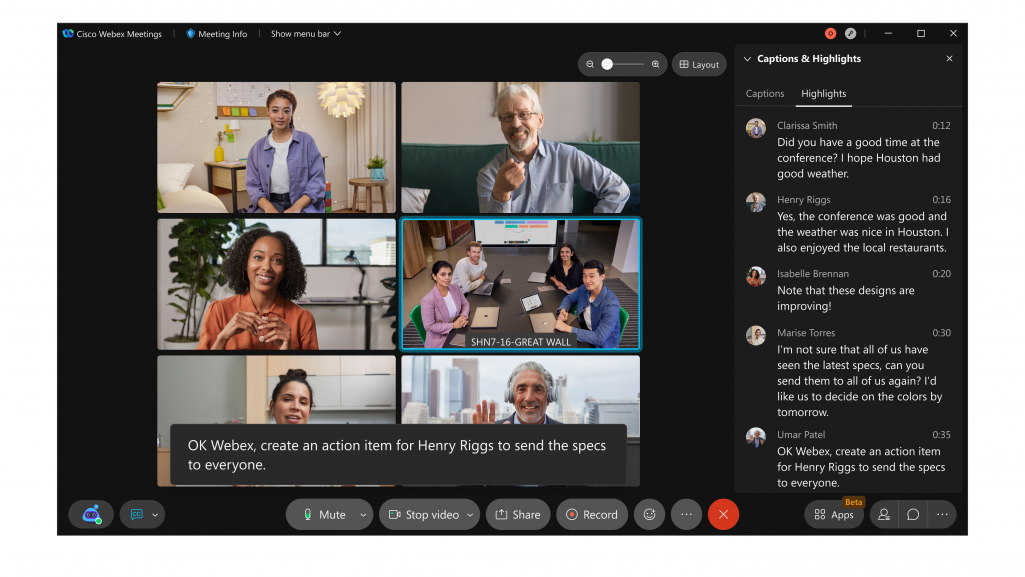The width and height of the screenshot is (1025, 577).
Task: Select the Highlights tab
Action: pos(823,93)
